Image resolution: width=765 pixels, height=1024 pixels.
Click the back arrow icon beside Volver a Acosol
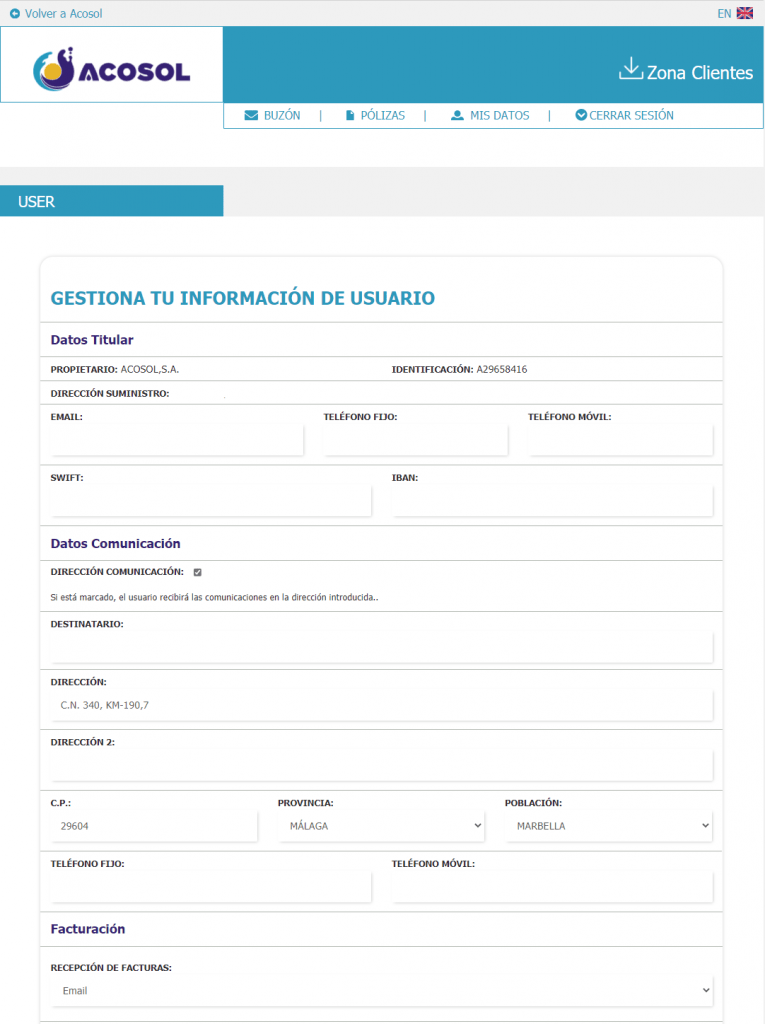click(x=15, y=14)
